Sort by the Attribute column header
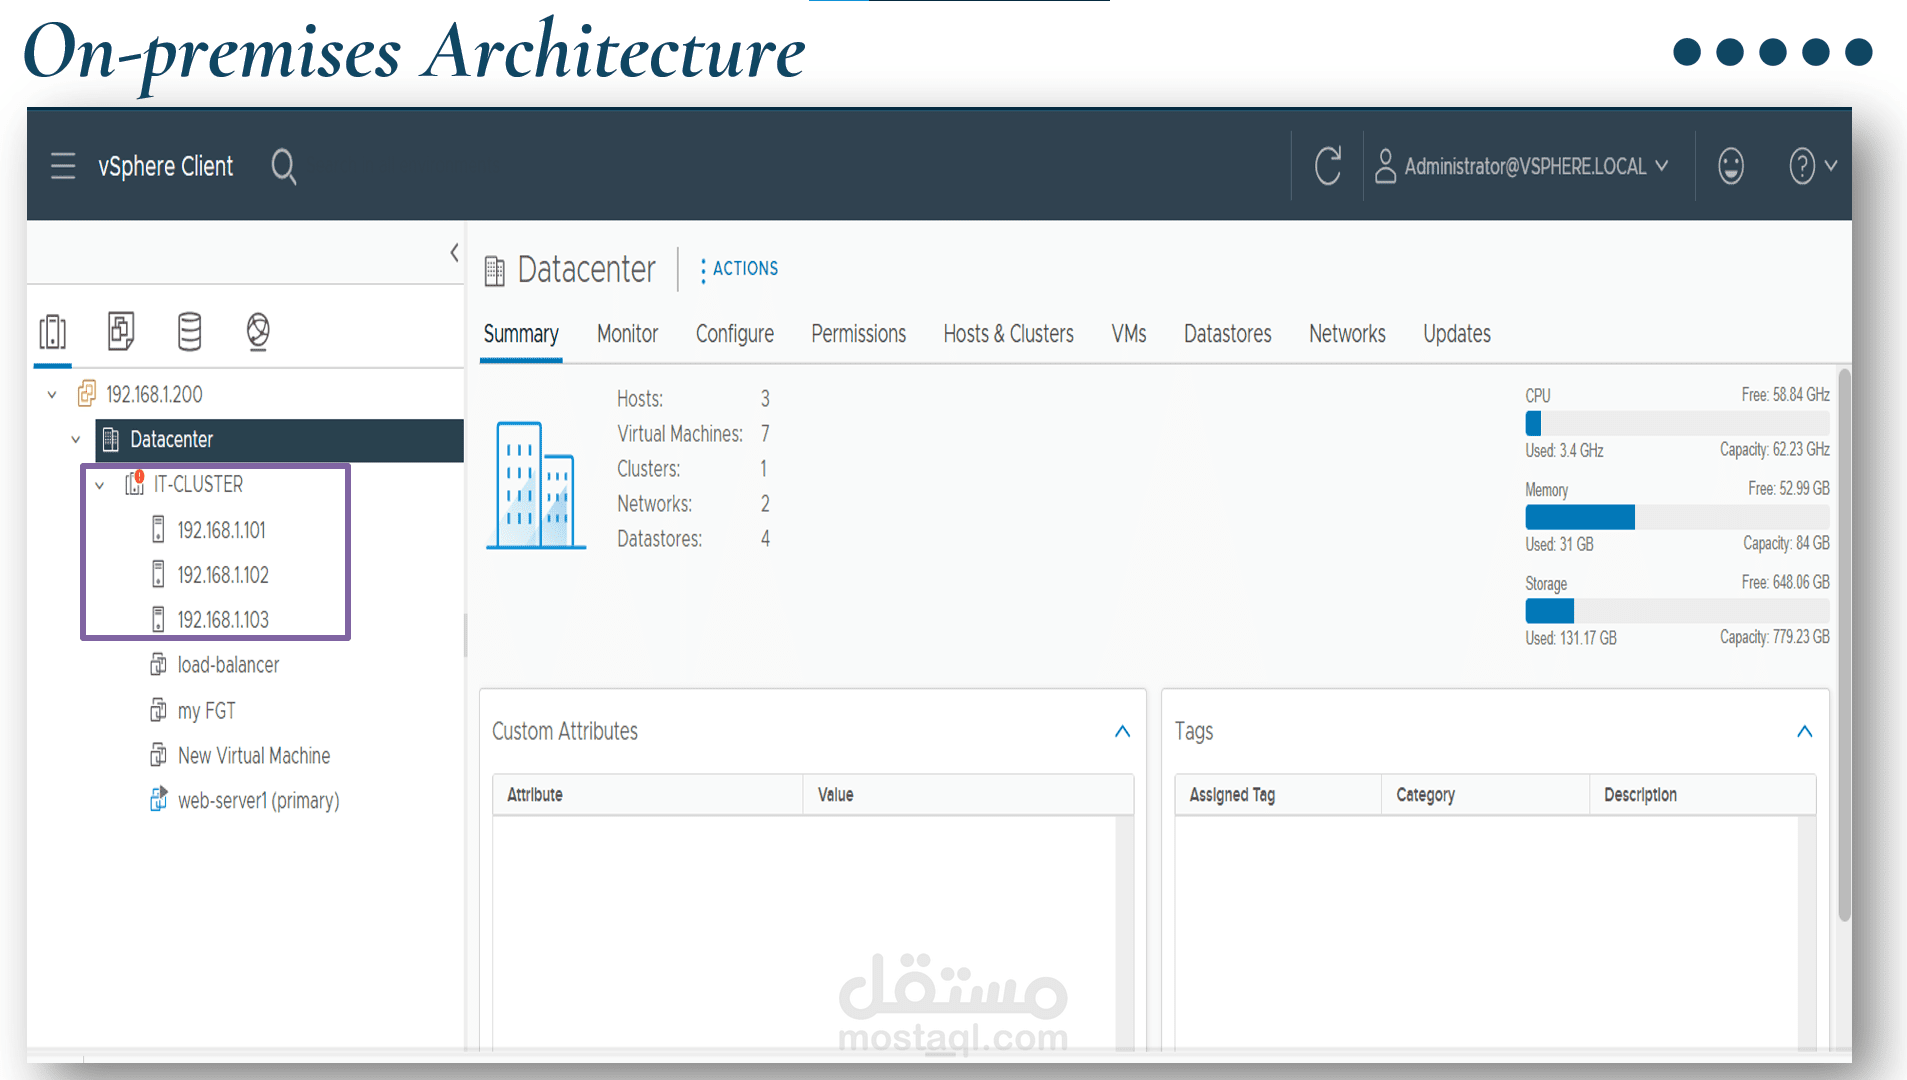The image size is (1907, 1080). coord(648,795)
